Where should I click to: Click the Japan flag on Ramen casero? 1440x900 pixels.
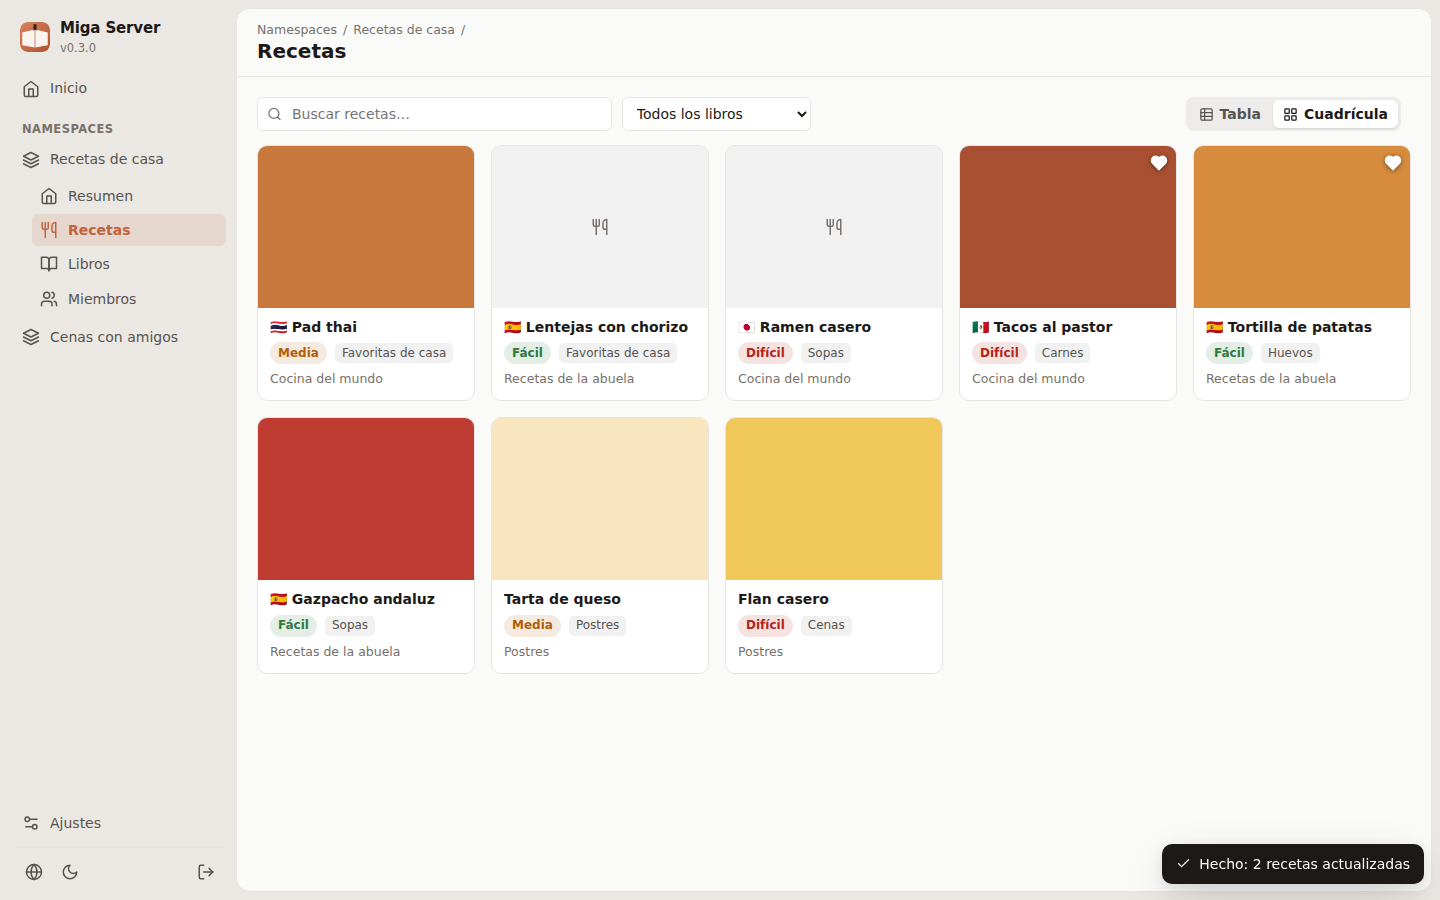click(x=747, y=327)
